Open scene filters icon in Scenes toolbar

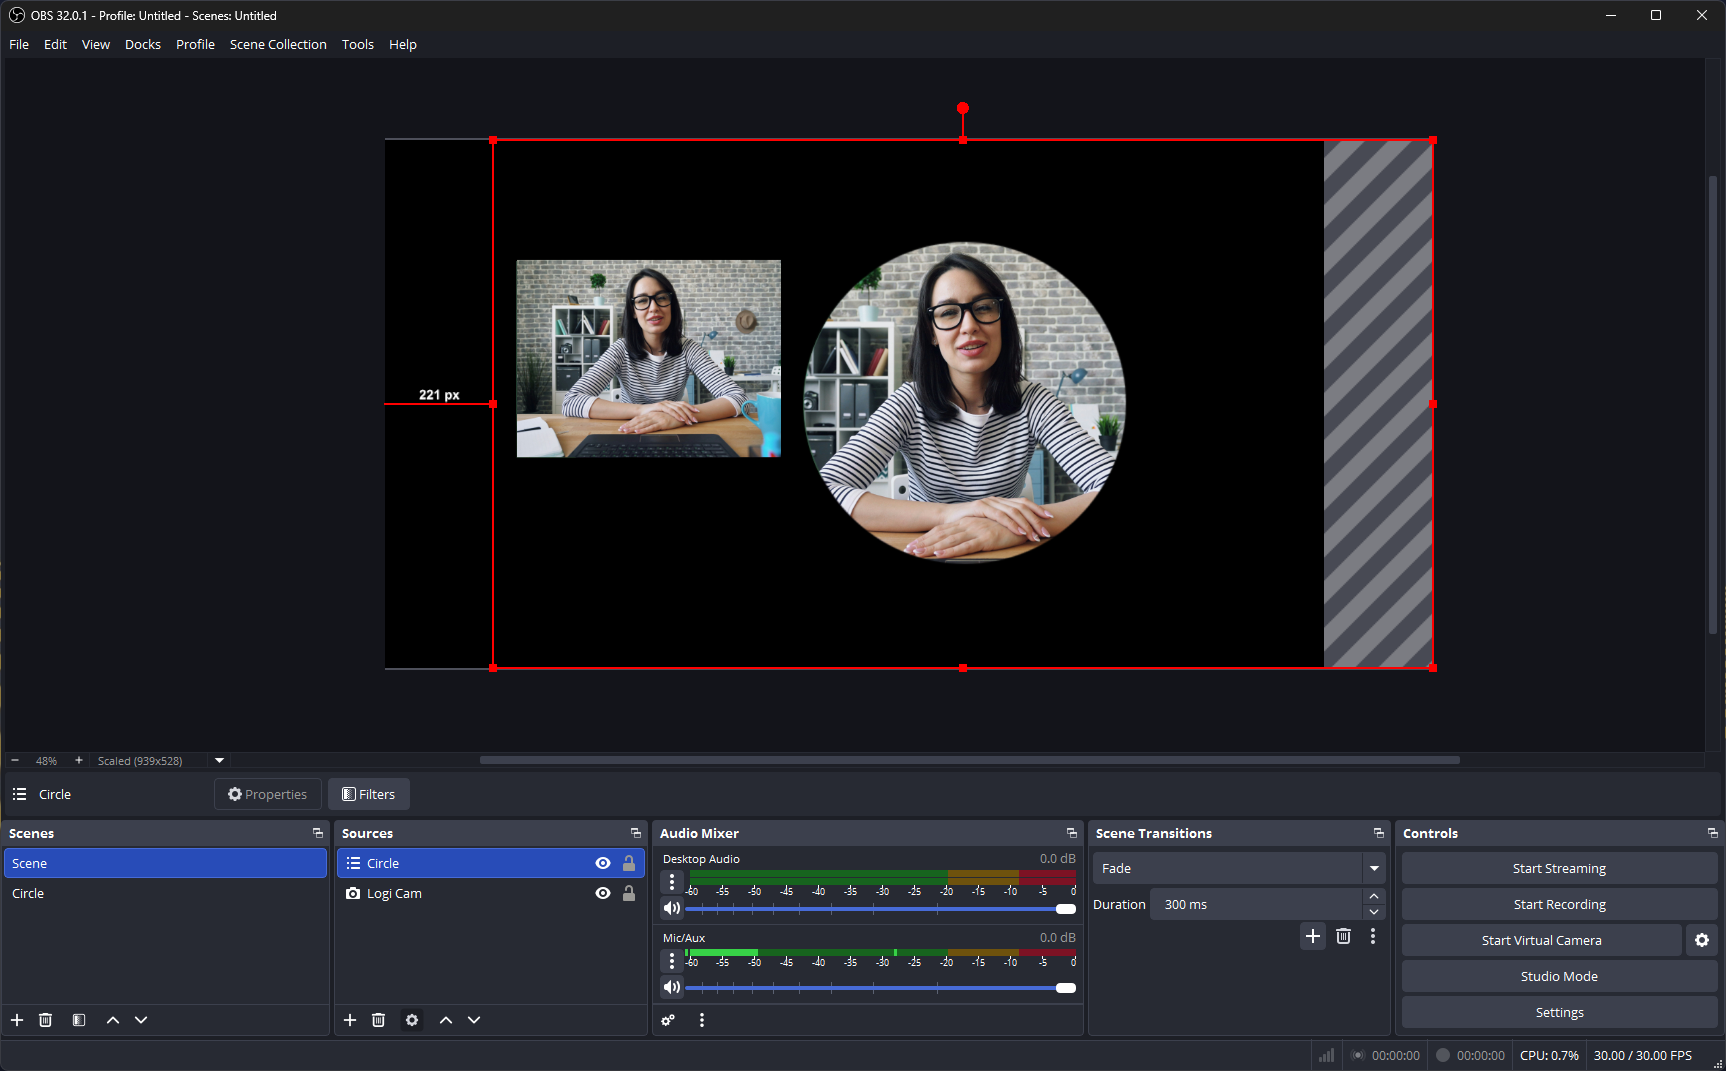pos(79,1020)
